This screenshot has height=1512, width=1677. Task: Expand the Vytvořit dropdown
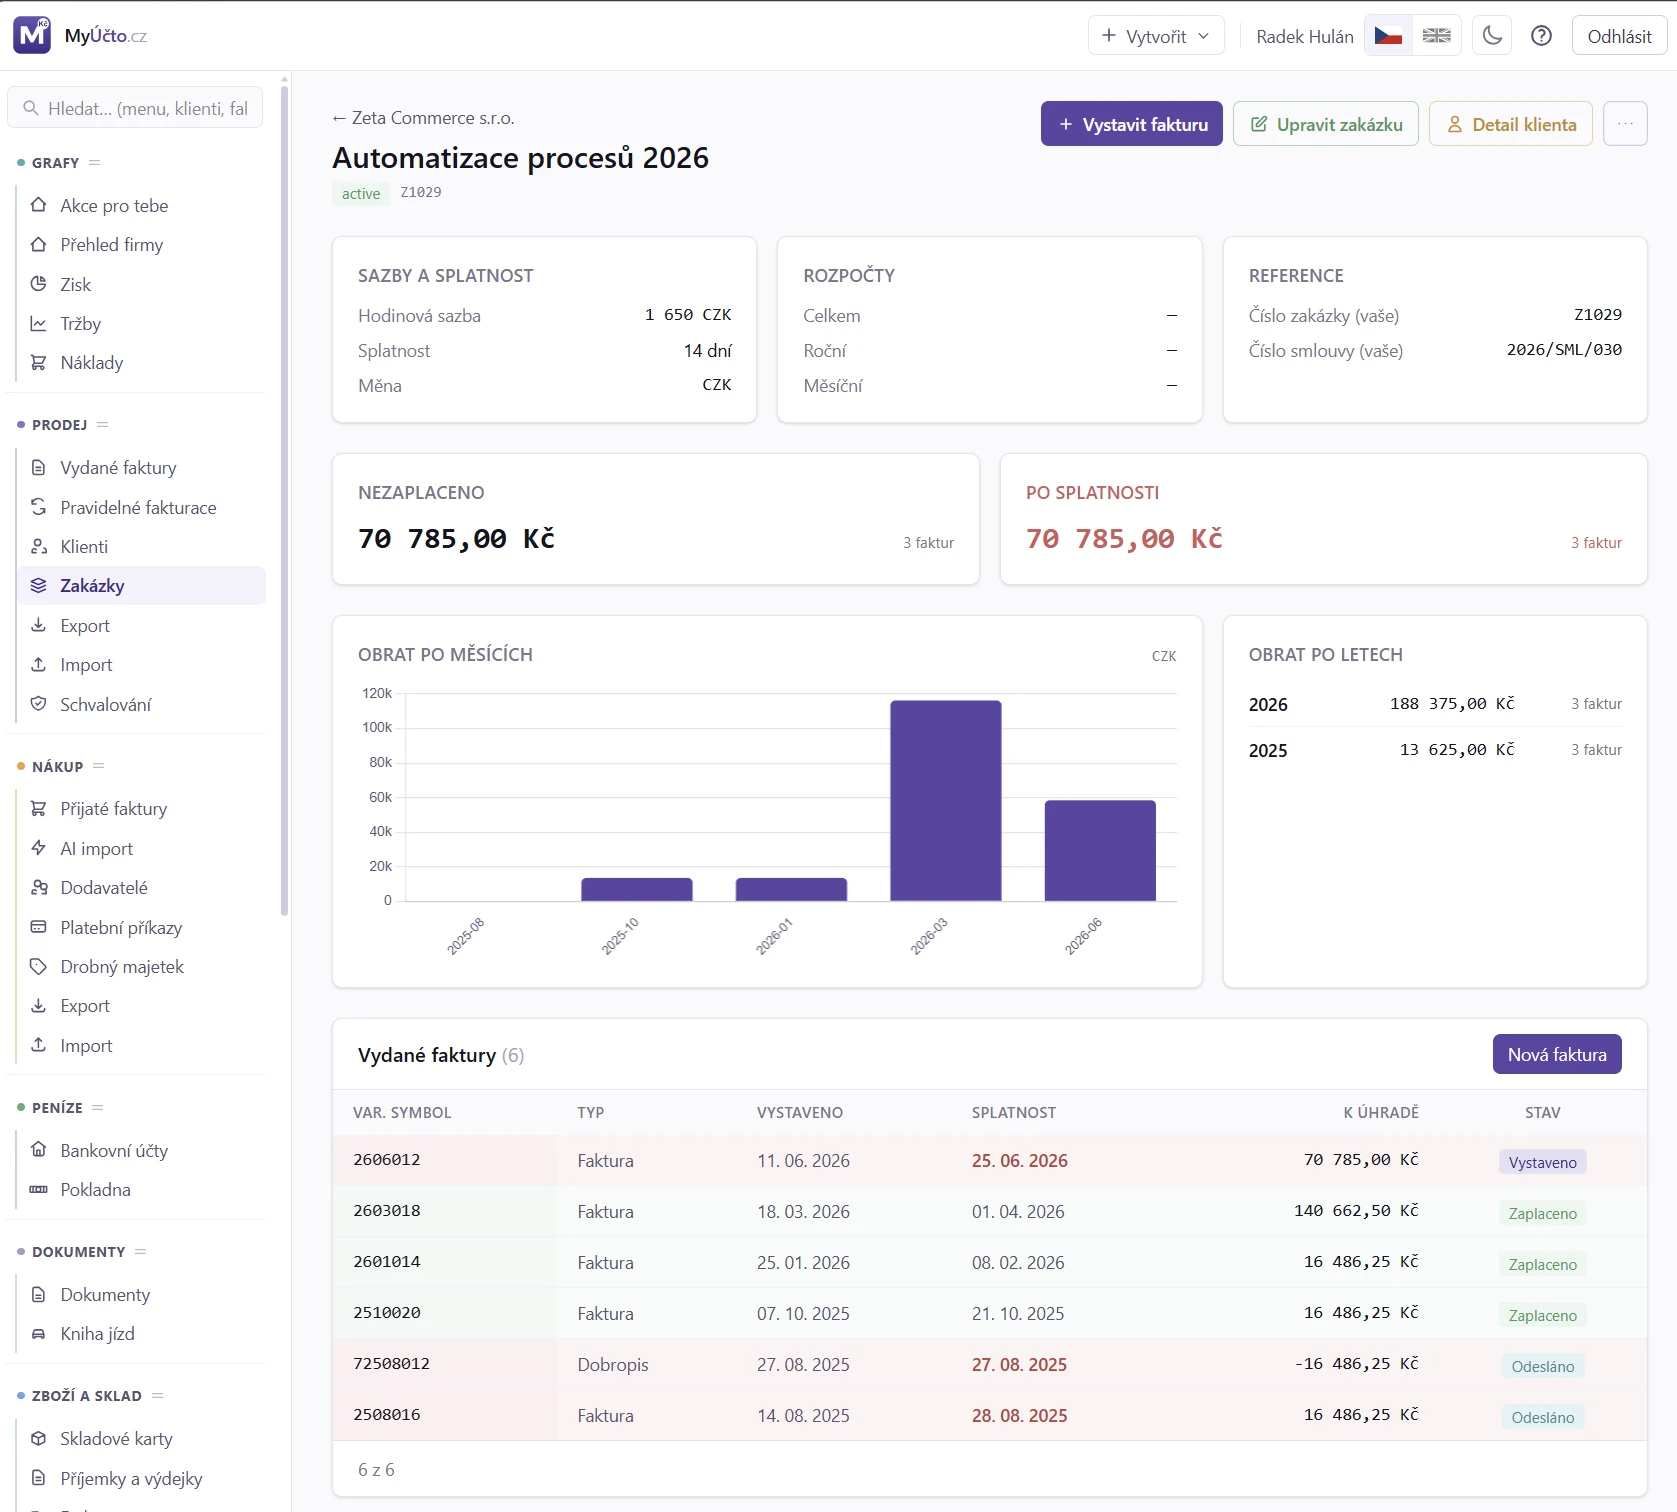pyautogui.click(x=1156, y=36)
